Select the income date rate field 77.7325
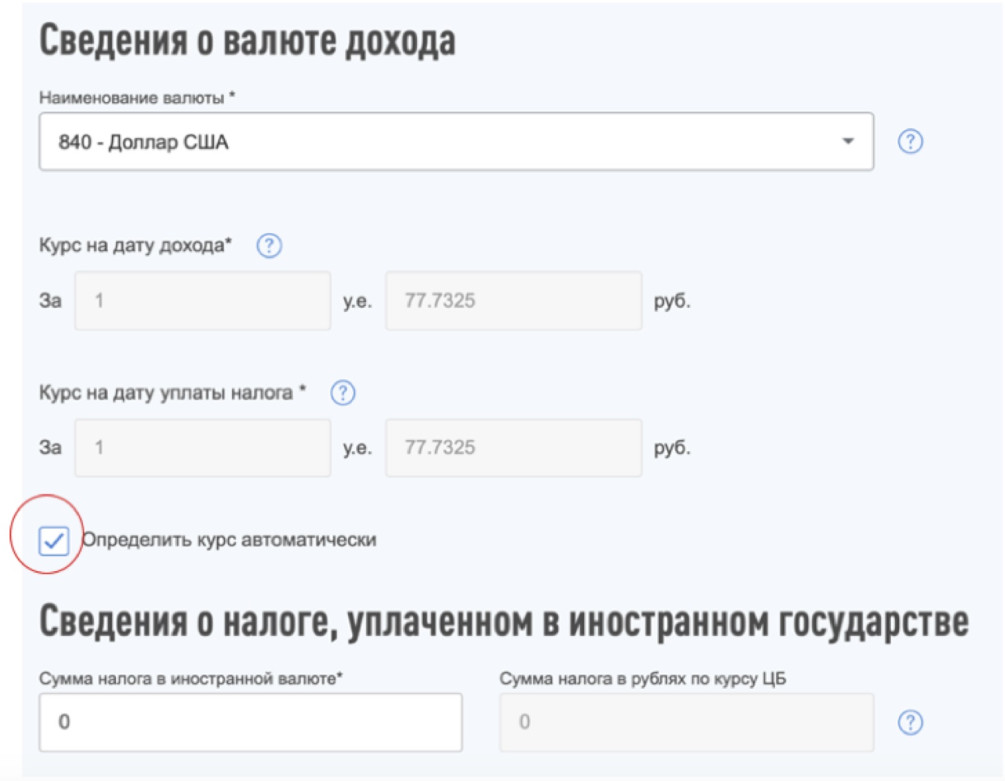The width and height of the screenshot is (1005, 781). (x=513, y=301)
